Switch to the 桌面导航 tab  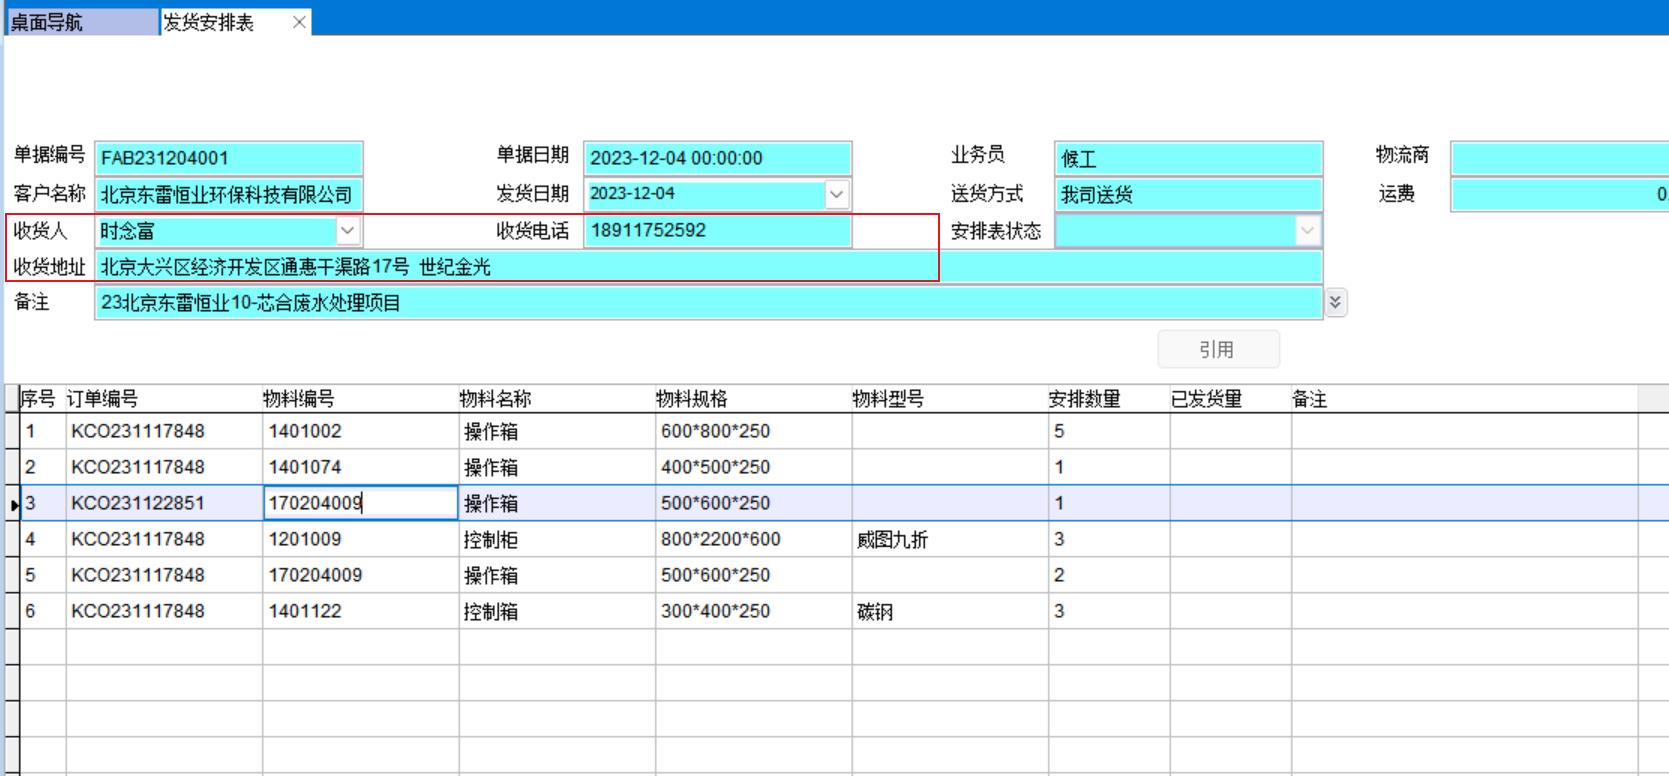coord(80,22)
